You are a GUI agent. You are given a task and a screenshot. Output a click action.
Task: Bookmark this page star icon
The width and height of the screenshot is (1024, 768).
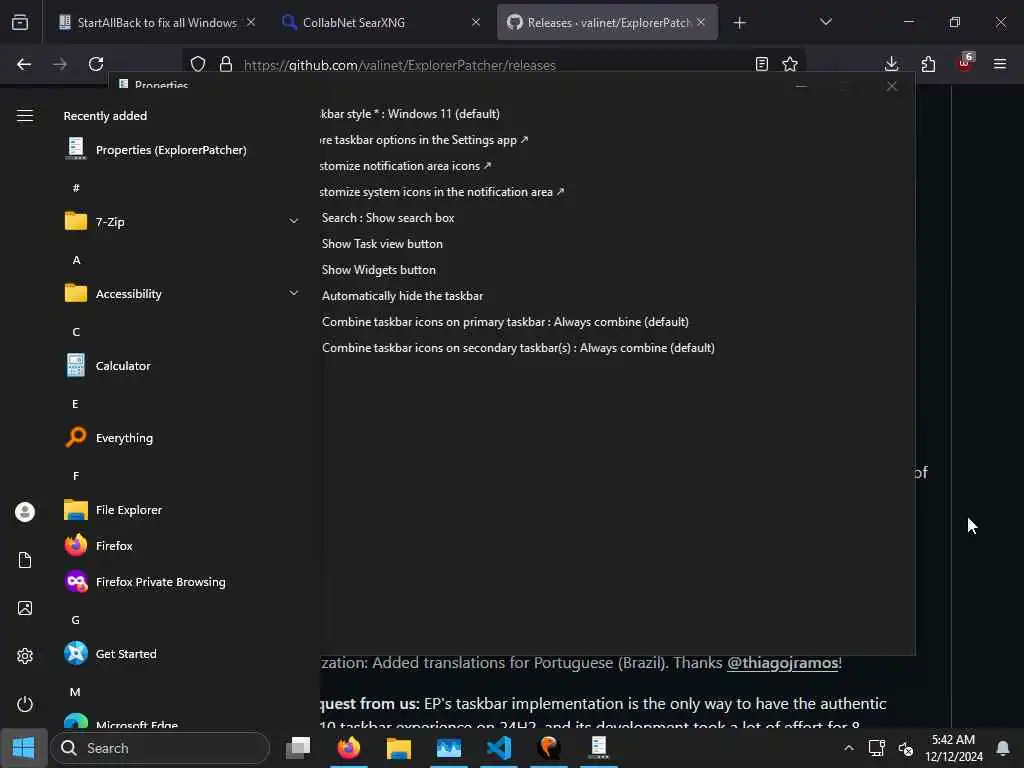click(x=790, y=64)
